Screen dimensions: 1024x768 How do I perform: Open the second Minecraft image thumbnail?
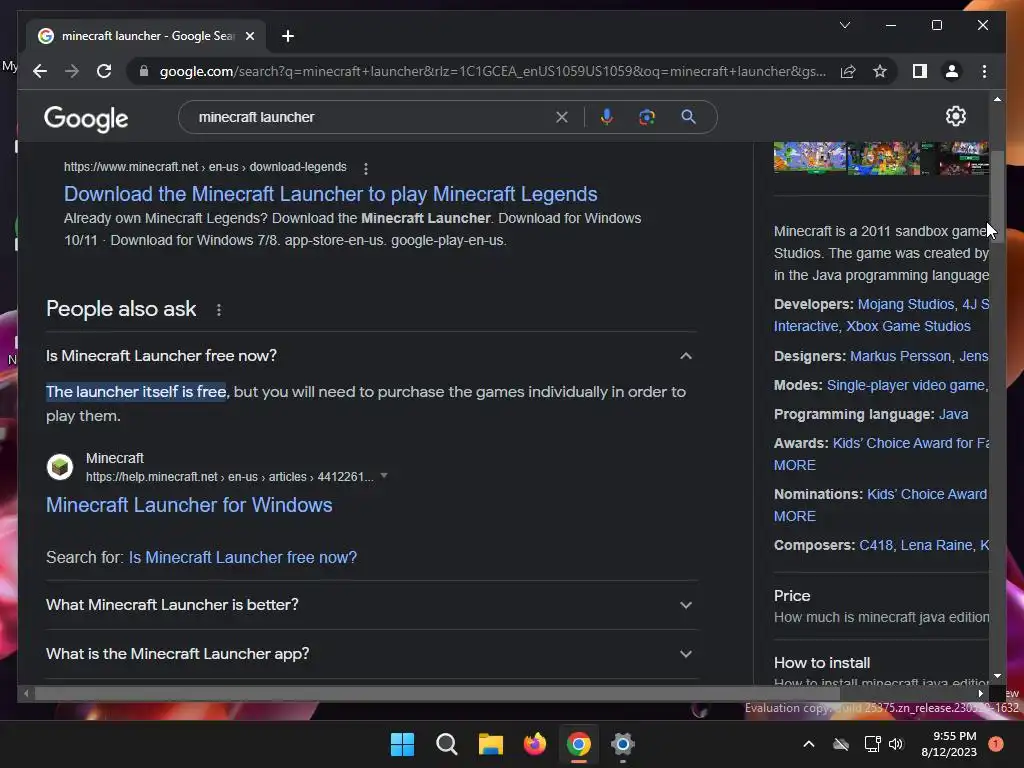884,157
